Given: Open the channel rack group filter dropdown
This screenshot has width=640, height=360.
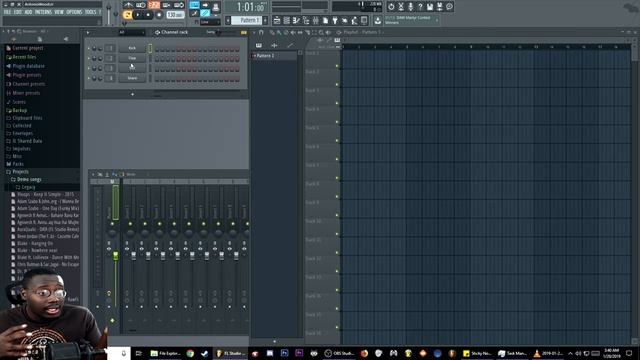Looking at the screenshot, I should 131,32.
